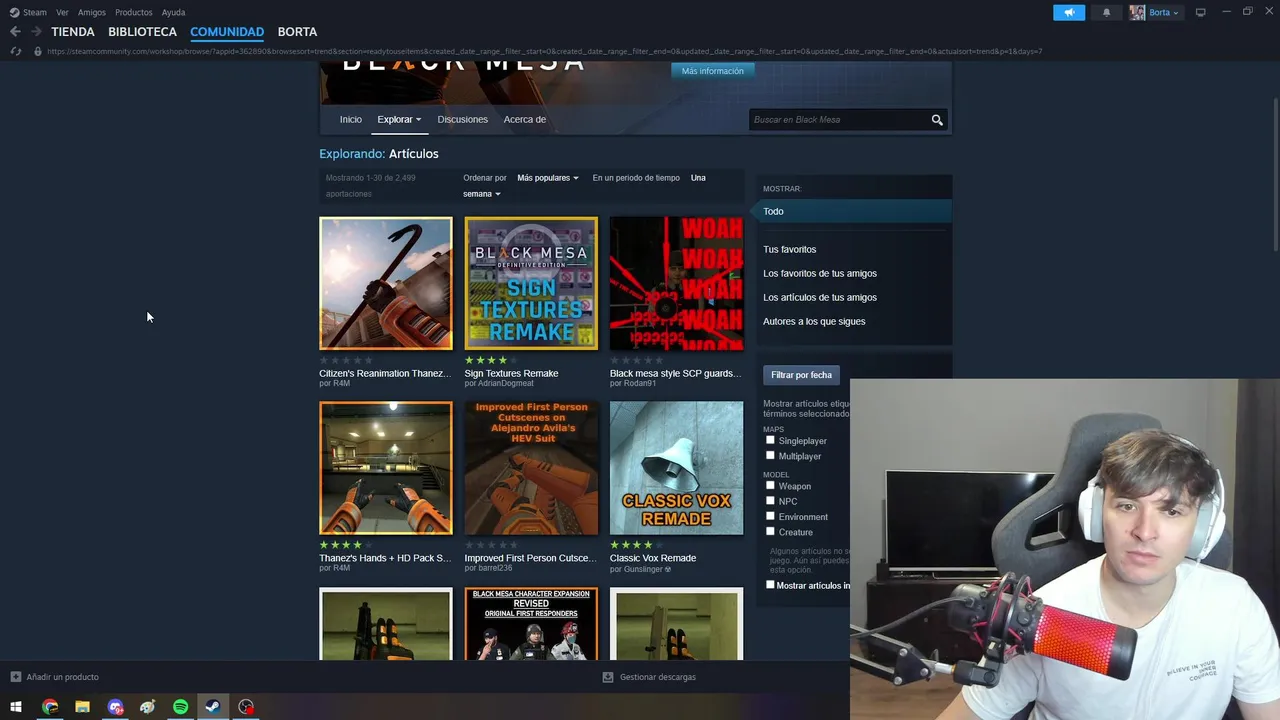Open the Amigos menu
Image resolution: width=1280 pixels, height=720 pixels.
[x=92, y=12]
